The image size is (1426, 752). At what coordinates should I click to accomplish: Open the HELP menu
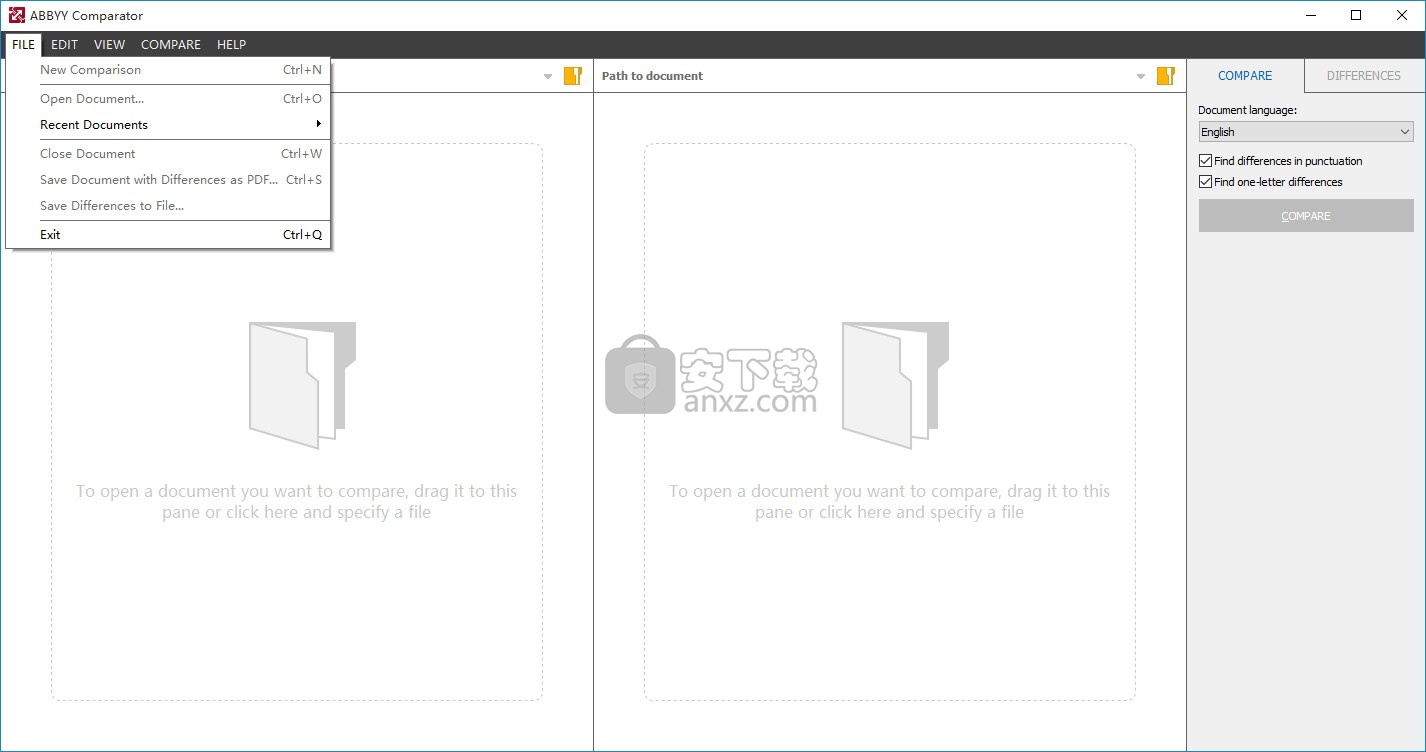click(x=231, y=44)
